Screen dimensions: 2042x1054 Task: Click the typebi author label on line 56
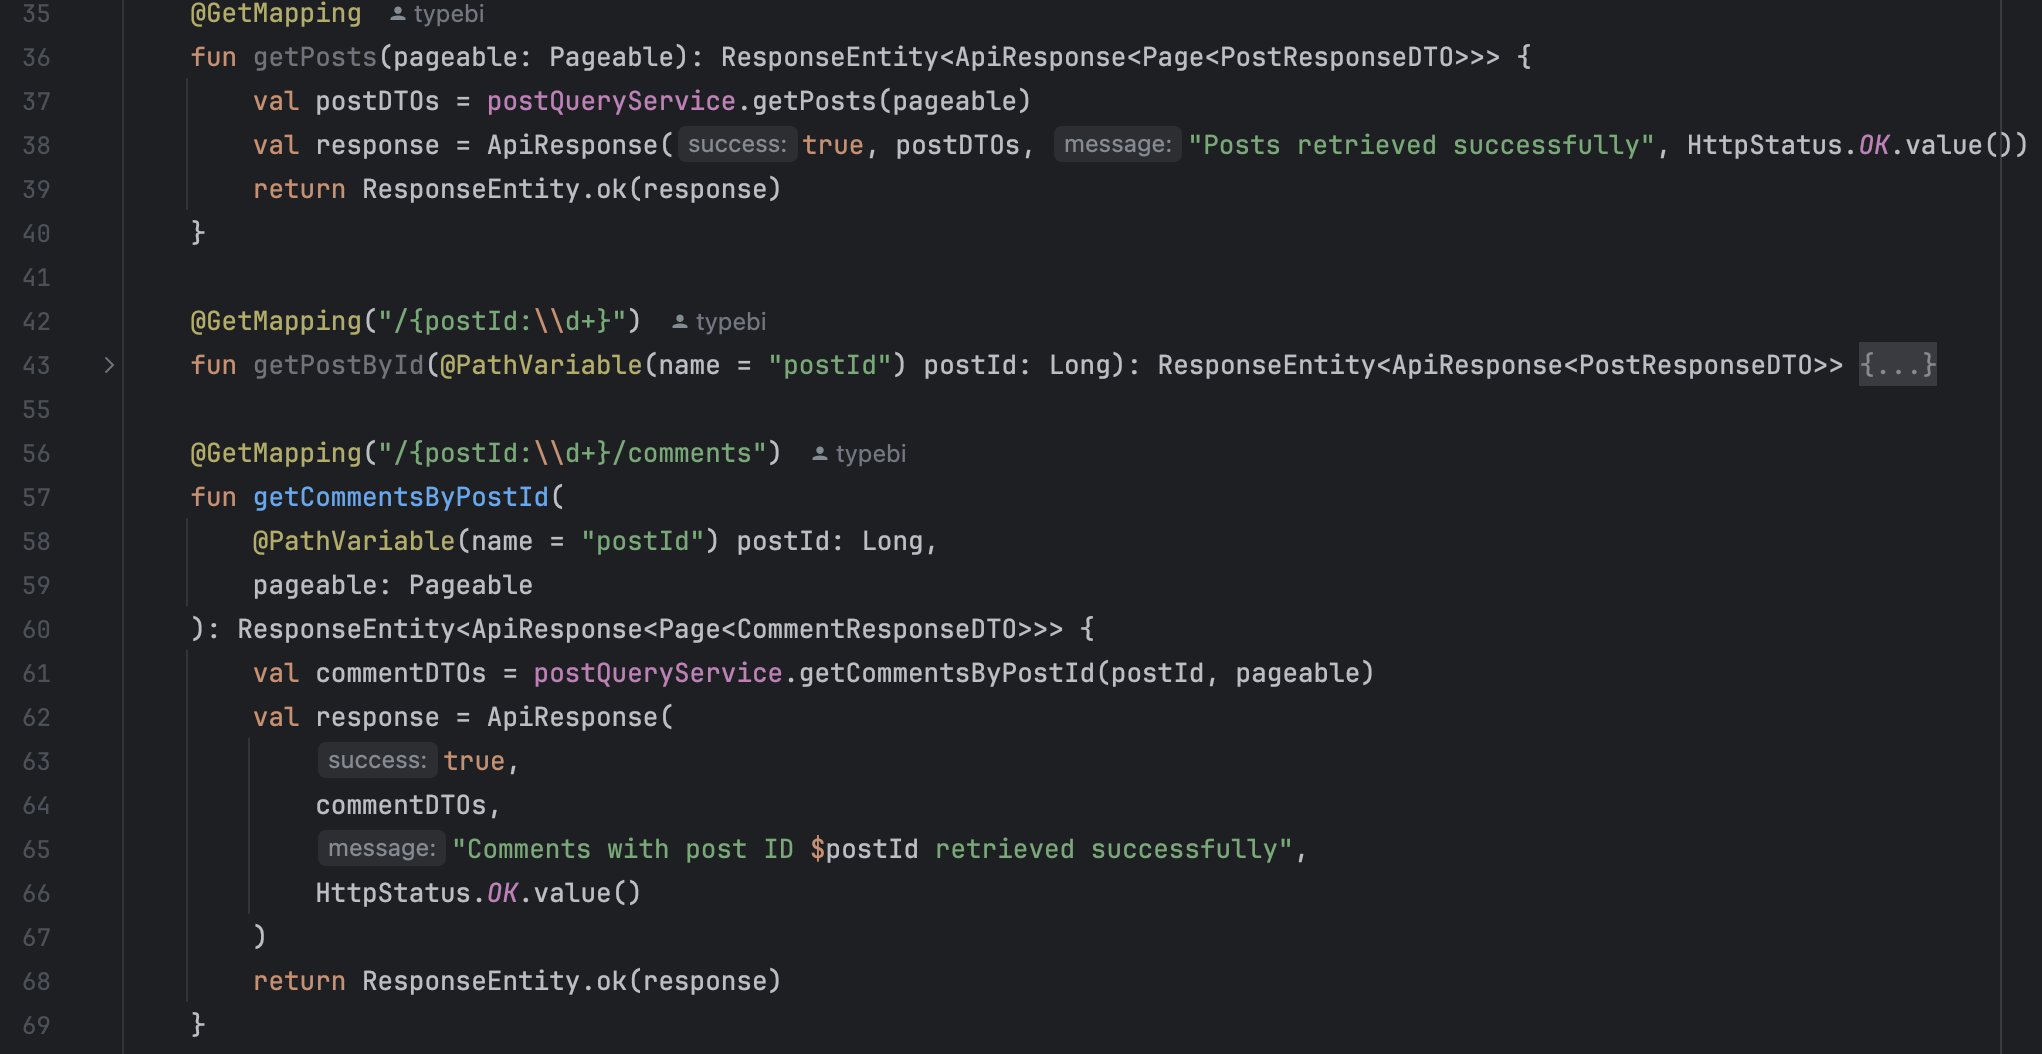(869, 453)
